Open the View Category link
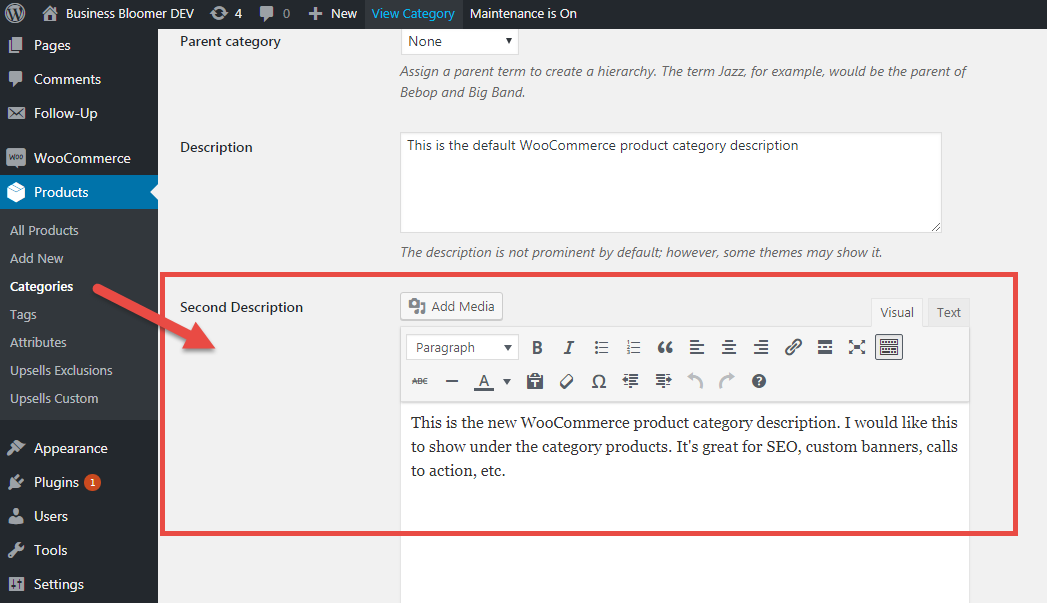This screenshot has height=603, width=1047. pyautogui.click(x=413, y=13)
